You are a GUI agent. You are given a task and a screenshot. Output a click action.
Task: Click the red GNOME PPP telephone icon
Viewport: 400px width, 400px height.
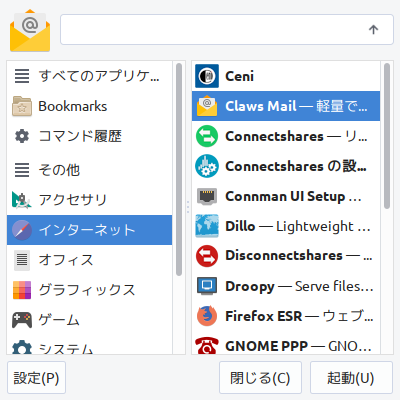coord(207,345)
